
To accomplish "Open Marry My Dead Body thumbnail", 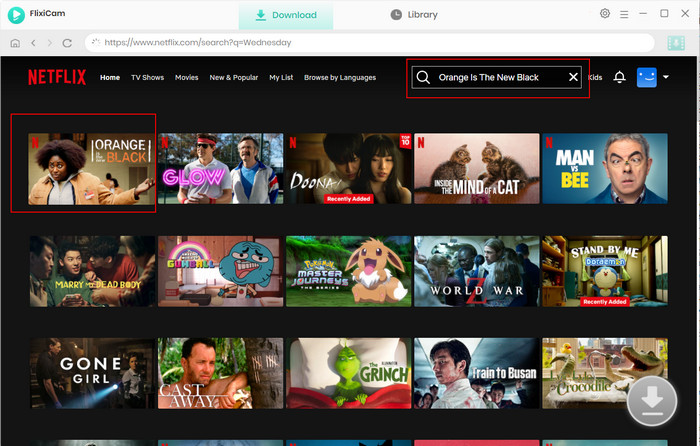I will pos(92,271).
